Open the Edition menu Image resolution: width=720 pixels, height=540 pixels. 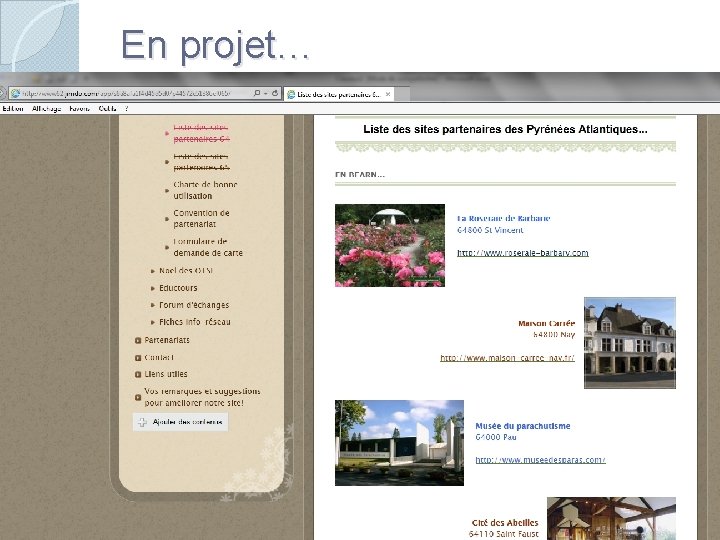(x=12, y=109)
